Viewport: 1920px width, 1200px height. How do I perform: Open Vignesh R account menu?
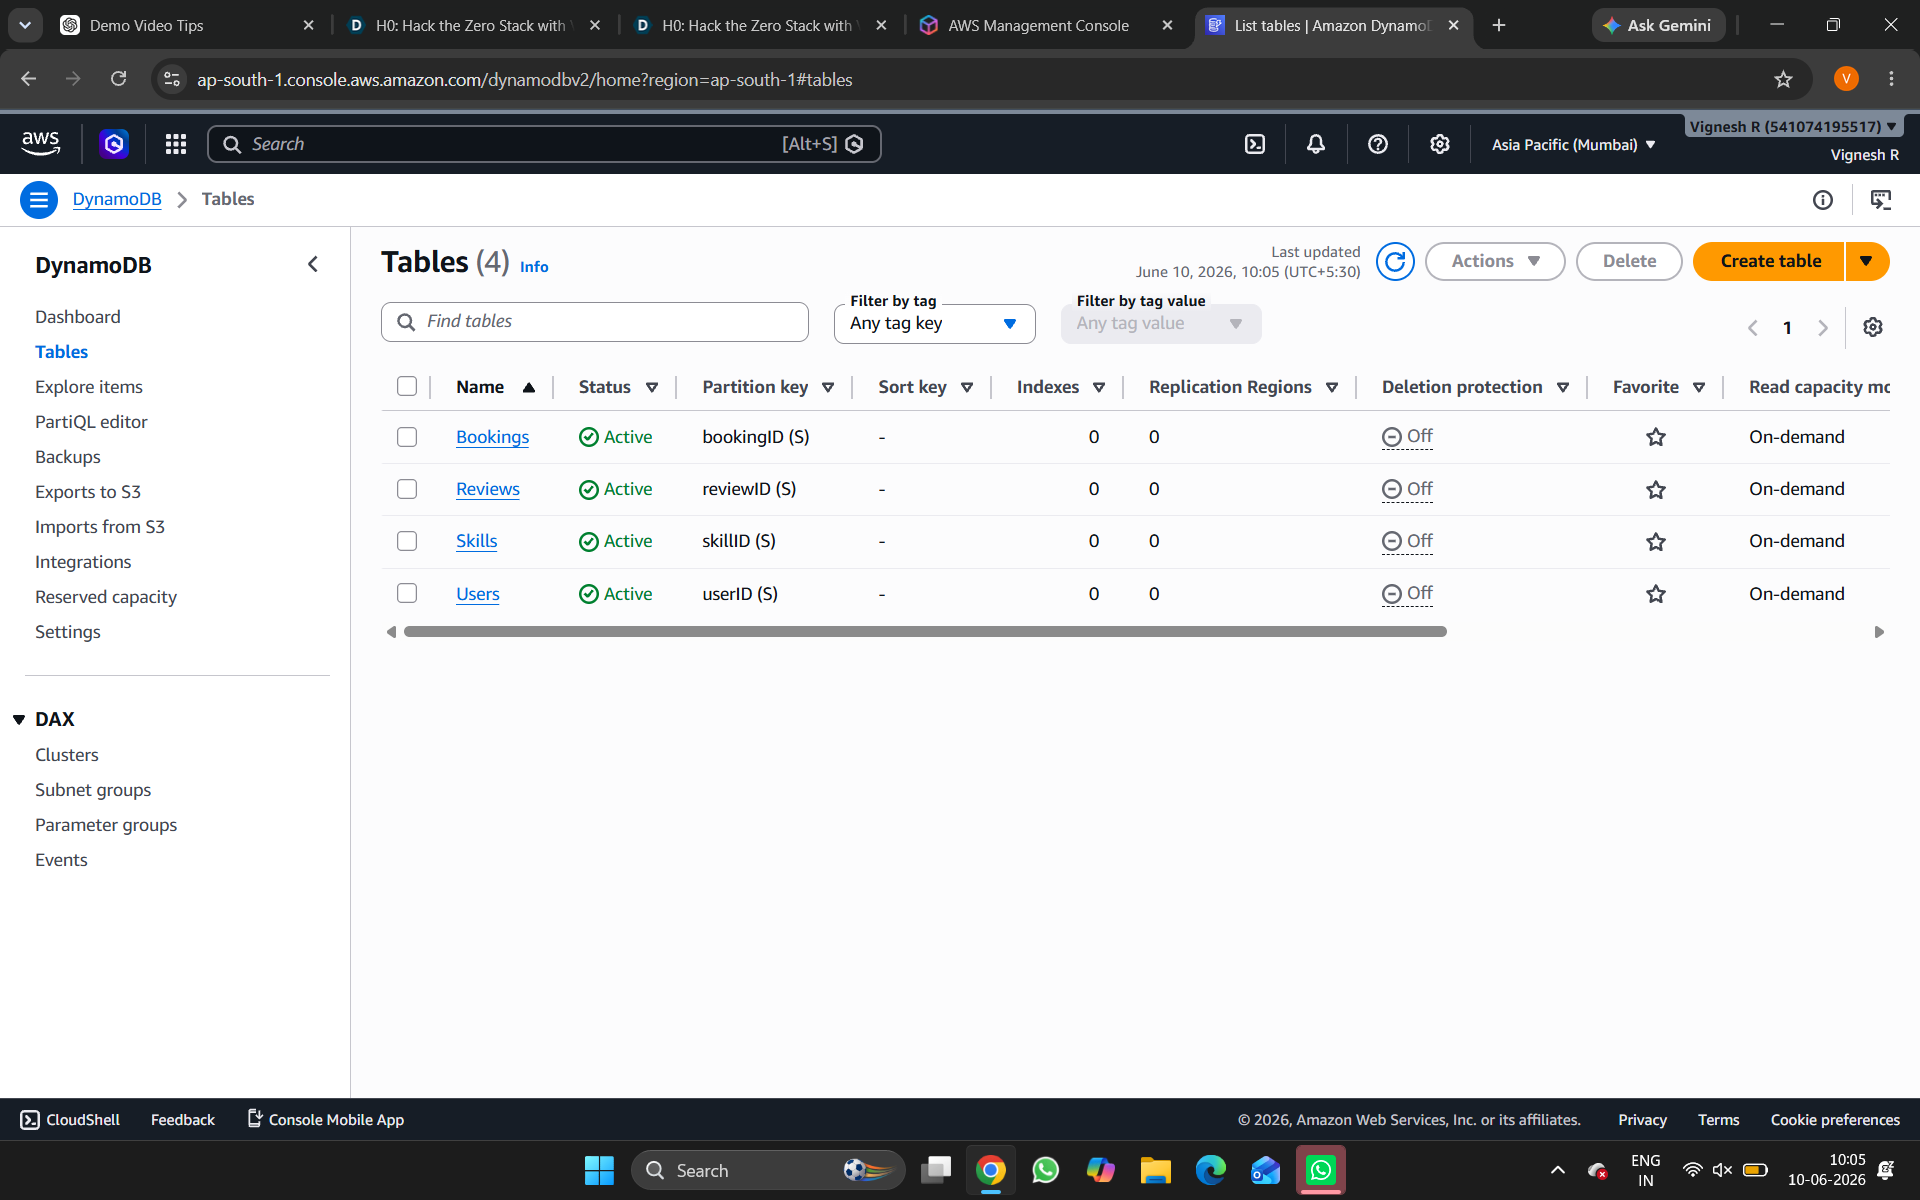pos(1794,127)
